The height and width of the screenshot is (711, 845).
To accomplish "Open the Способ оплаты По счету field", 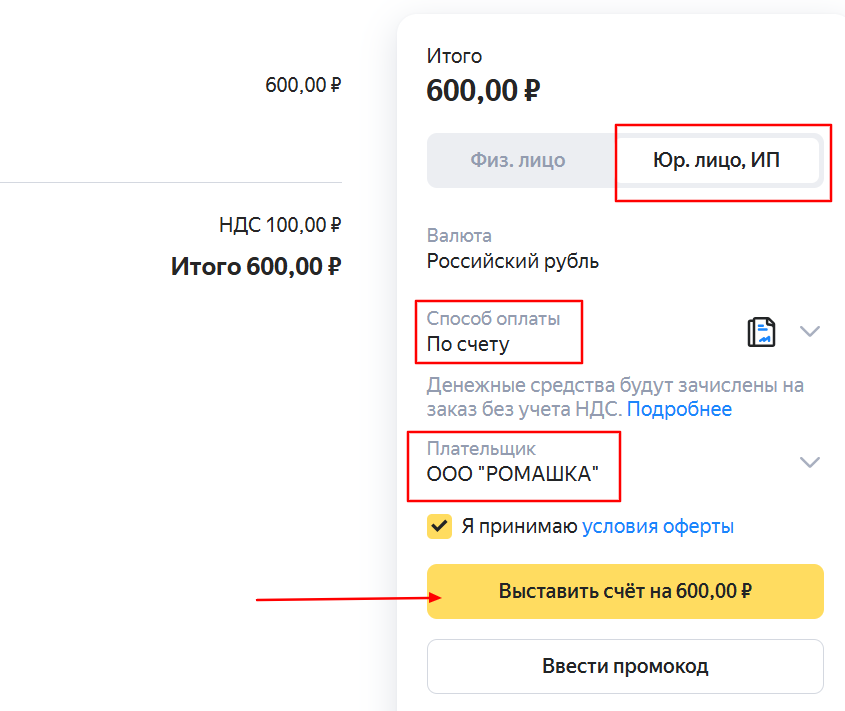I will pos(468,344).
